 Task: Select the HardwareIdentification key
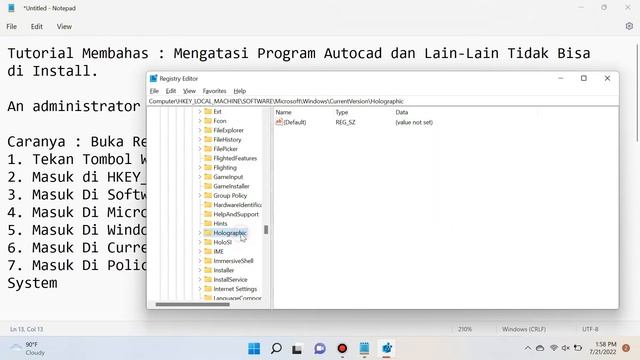point(238,205)
